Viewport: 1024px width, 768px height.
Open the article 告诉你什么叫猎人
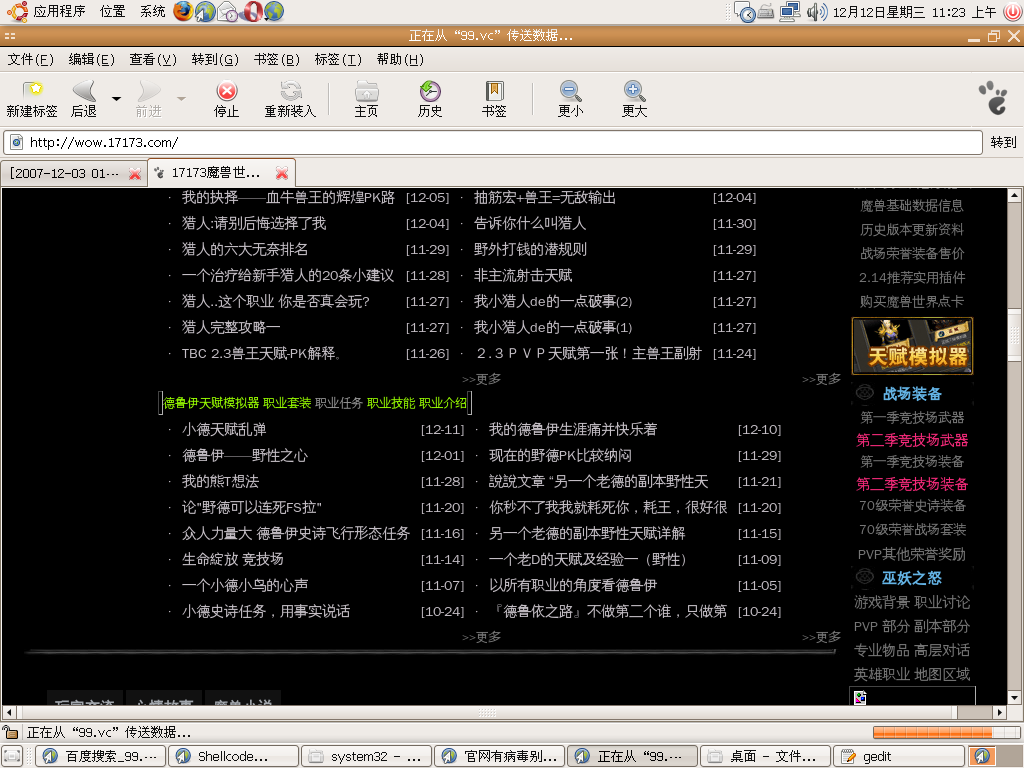[x=530, y=223]
